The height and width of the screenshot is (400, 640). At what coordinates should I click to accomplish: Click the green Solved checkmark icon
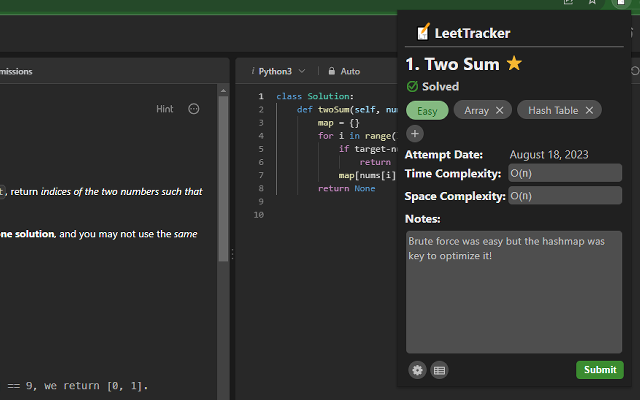point(412,87)
